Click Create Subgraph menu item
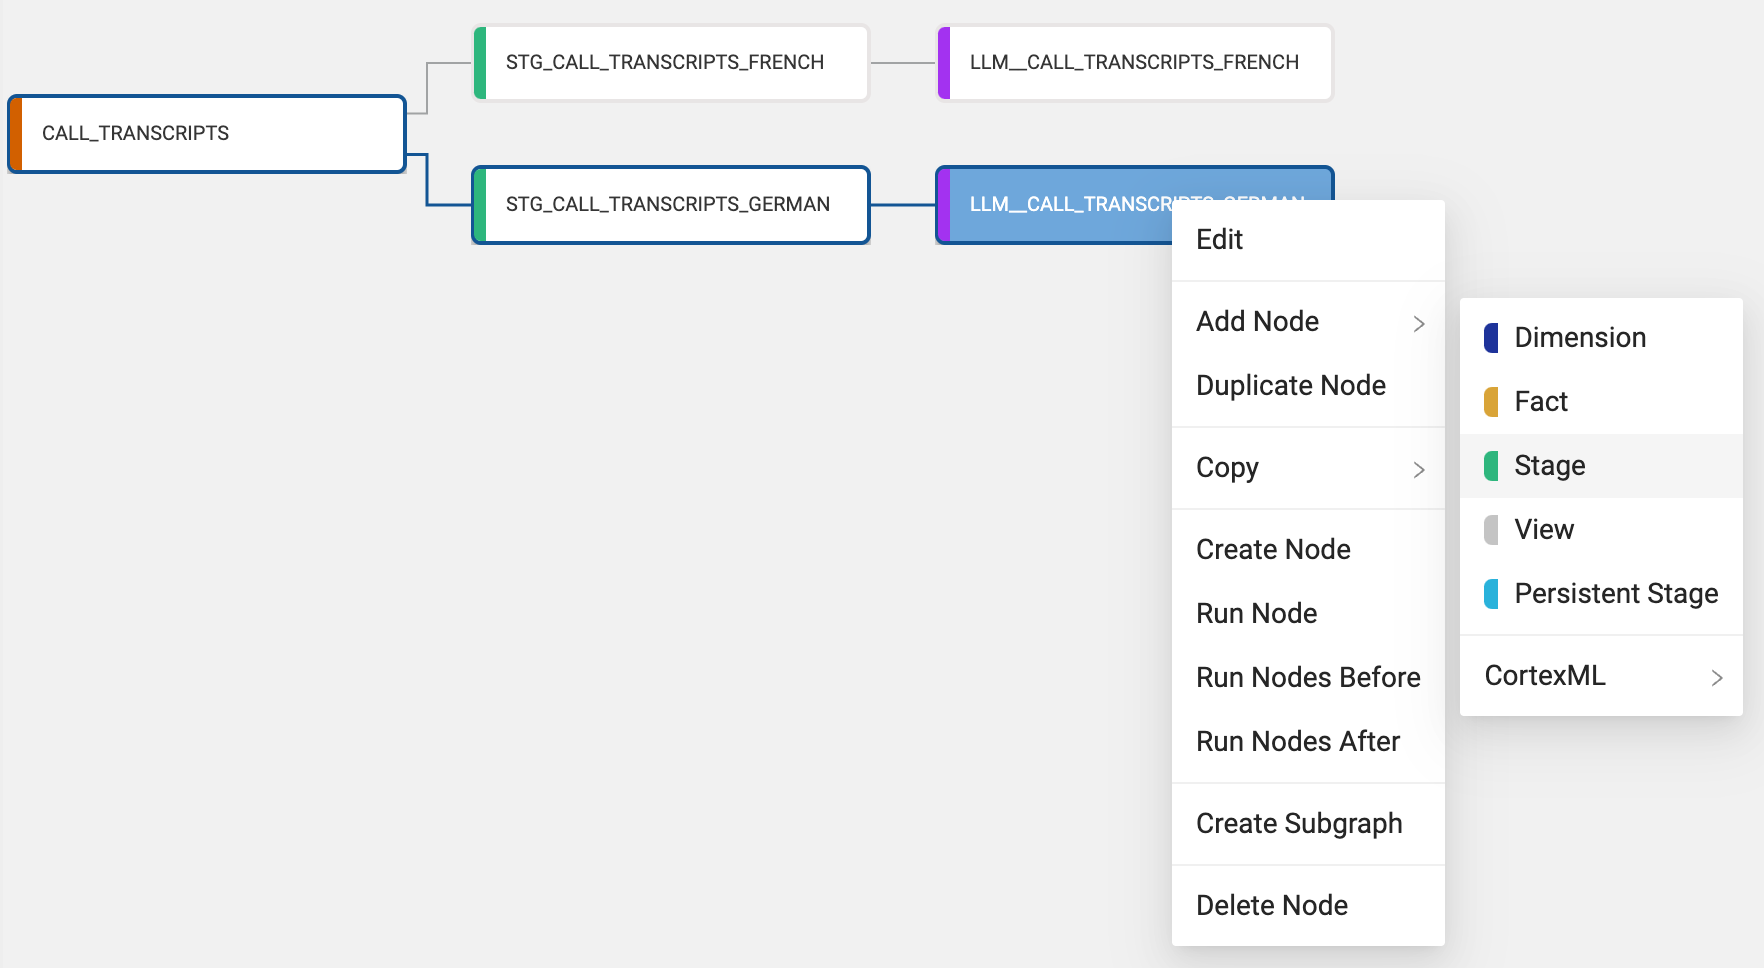 1298,824
